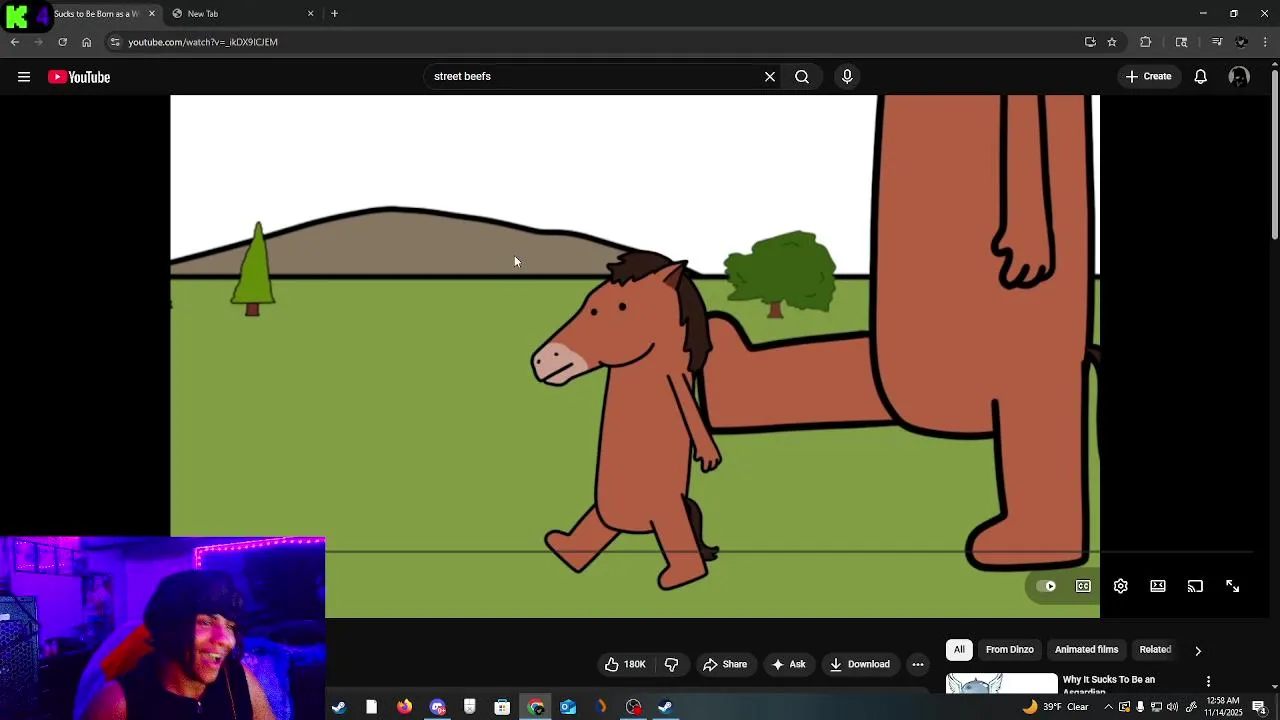This screenshot has height=720, width=1280.
Task: Open the Windows notification center
Action: (1259, 707)
